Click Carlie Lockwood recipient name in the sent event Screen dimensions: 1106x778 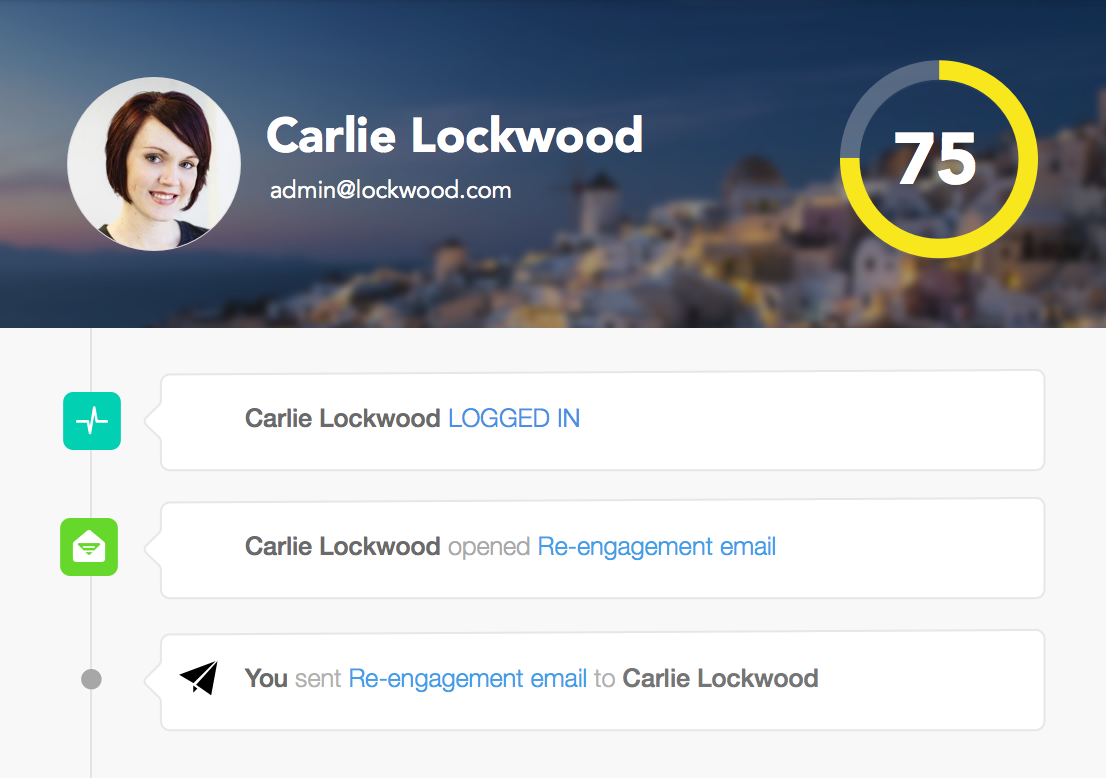pyautogui.click(x=720, y=679)
